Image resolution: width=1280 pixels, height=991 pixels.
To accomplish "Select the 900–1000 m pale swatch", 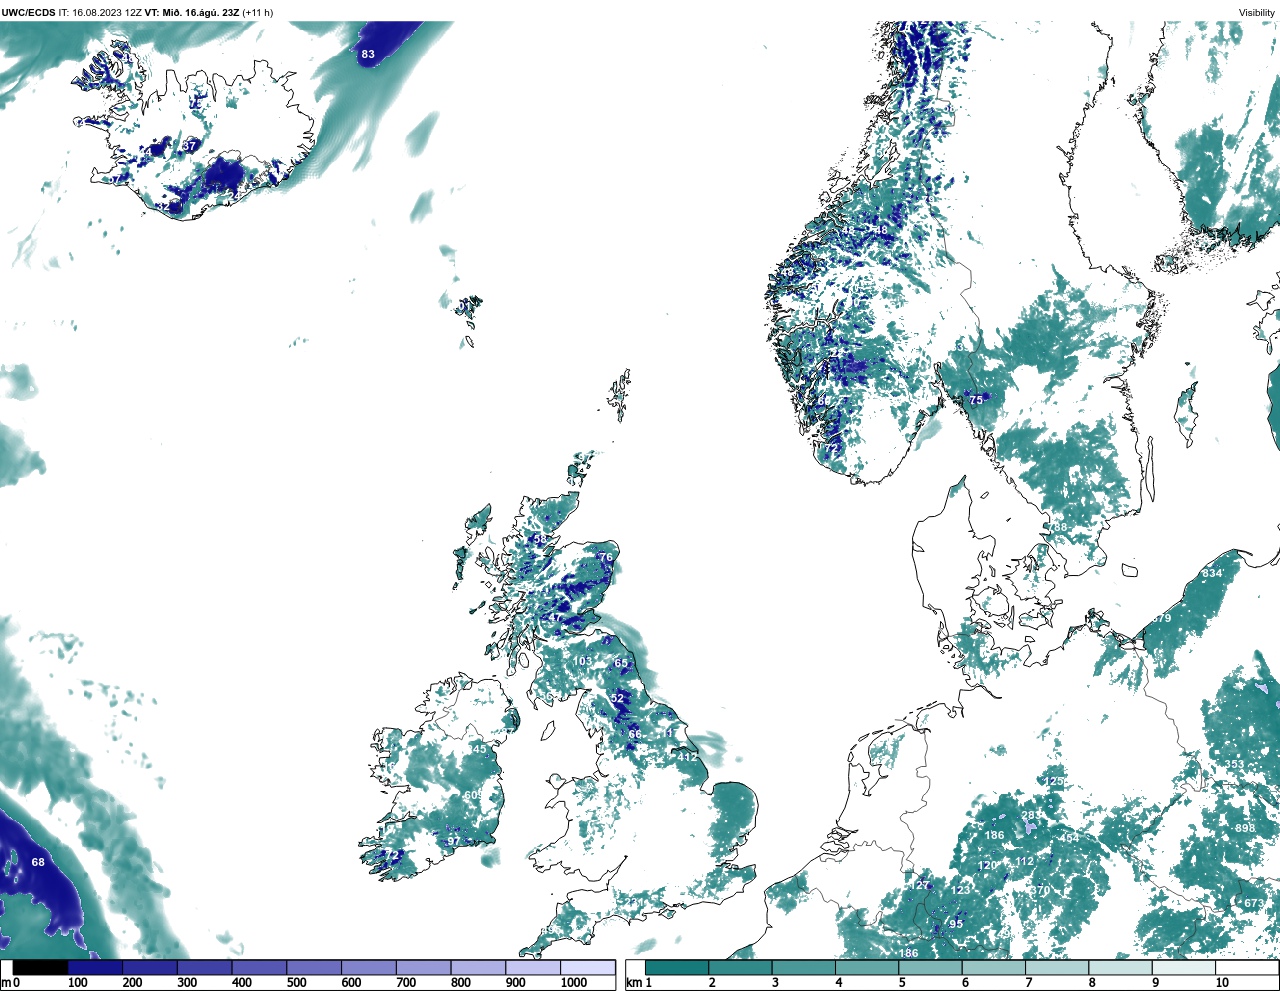I will 532,968.
